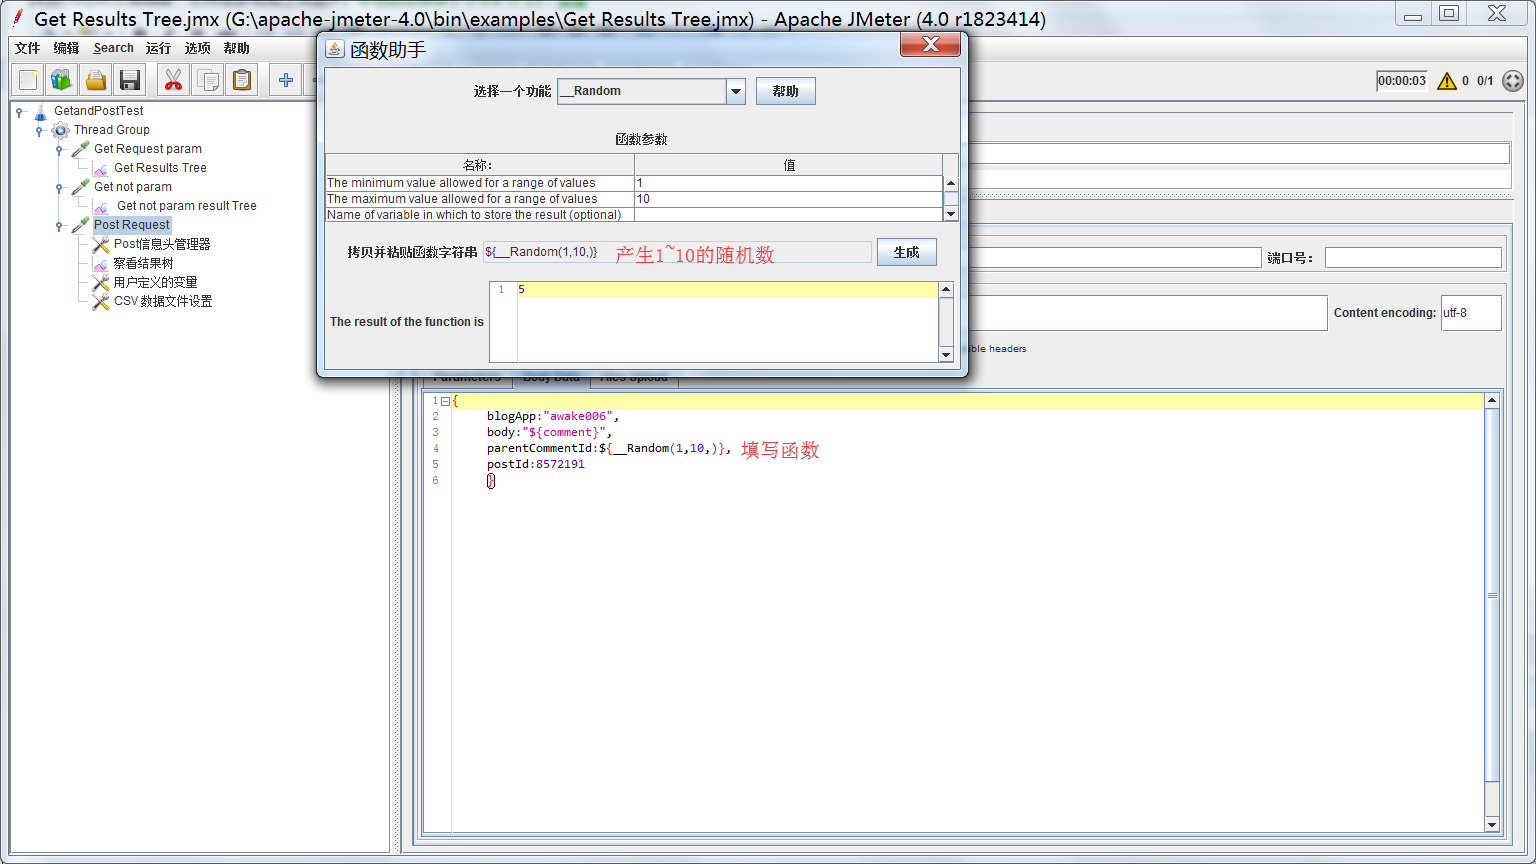Click the Content encoding utf-8 field
Viewport: 1536px width, 864px height.
(x=1471, y=313)
